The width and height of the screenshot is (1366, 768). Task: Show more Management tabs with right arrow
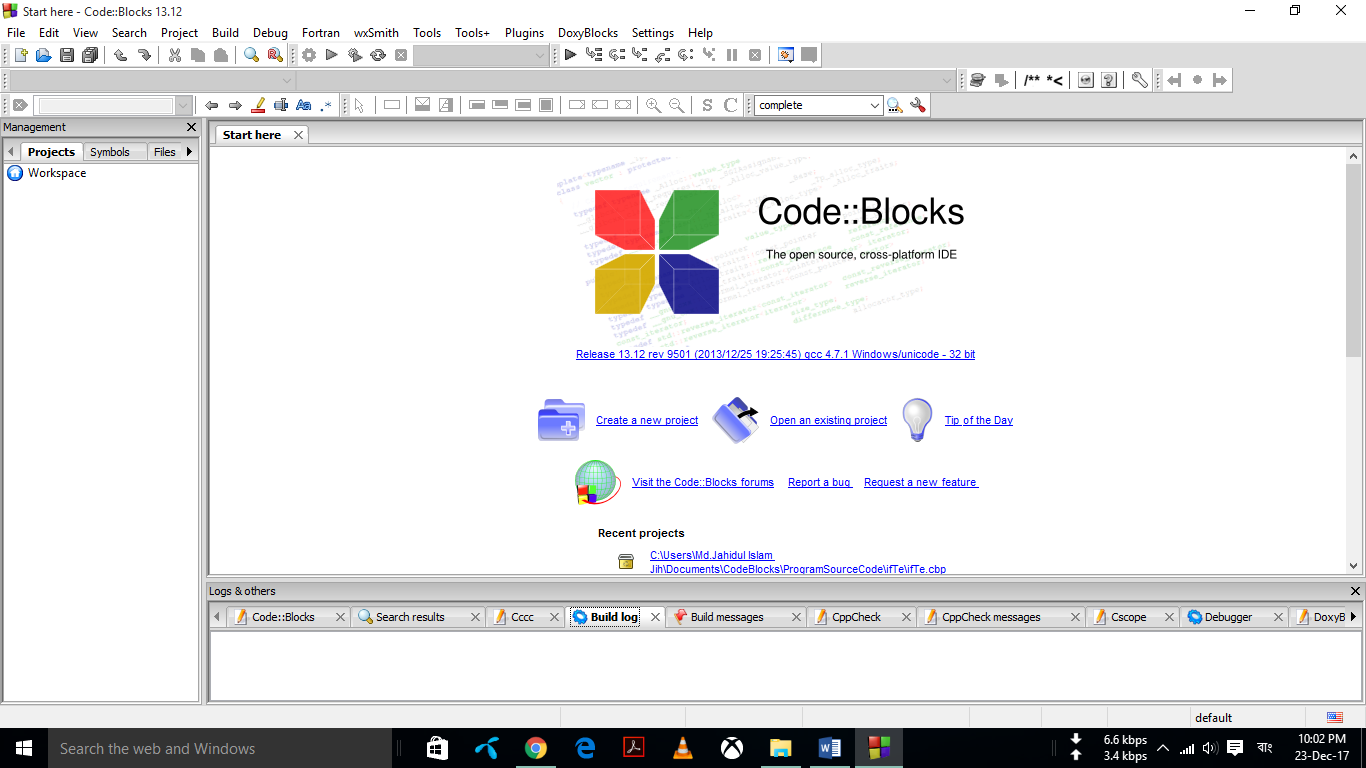tap(189, 152)
